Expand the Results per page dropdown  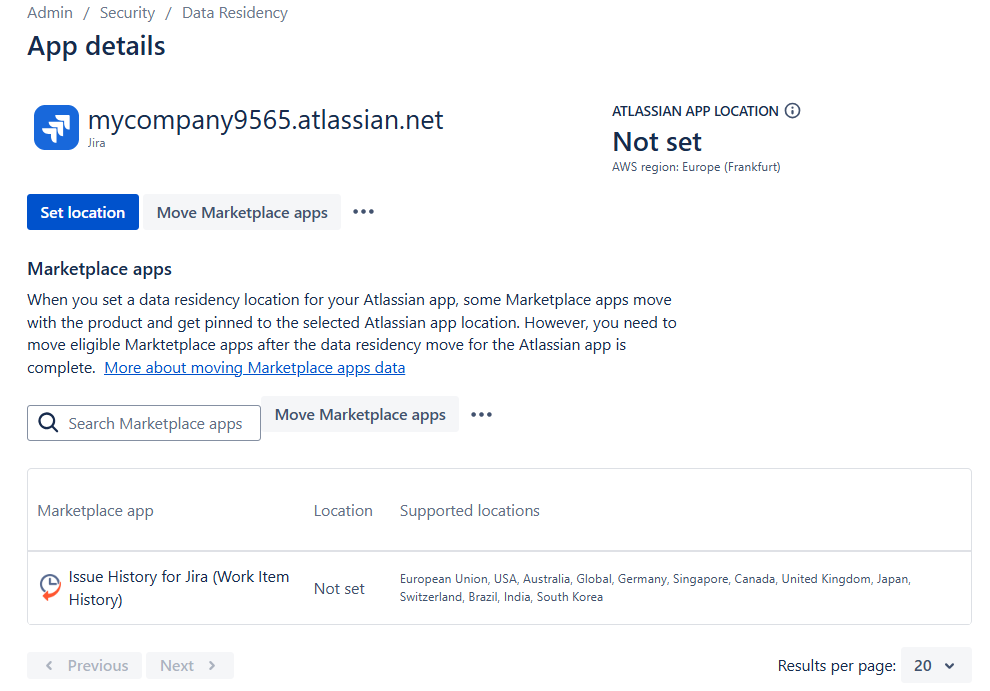935,666
